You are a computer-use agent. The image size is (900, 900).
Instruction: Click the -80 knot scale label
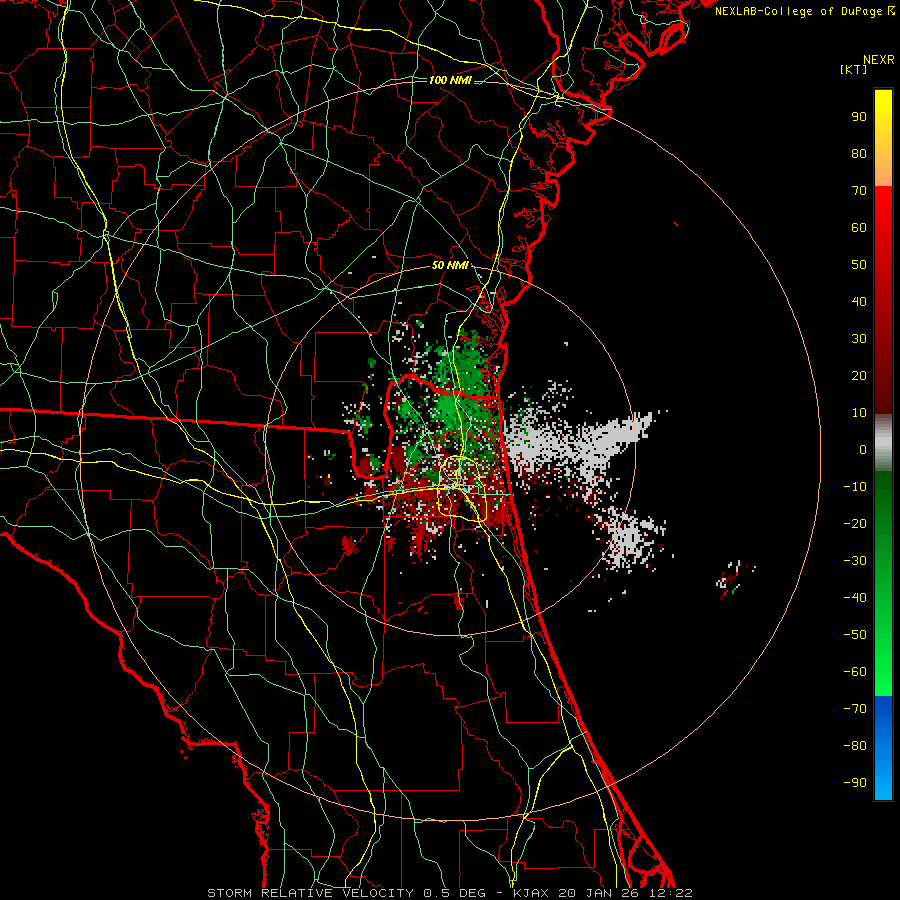pyautogui.click(x=855, y=746)
